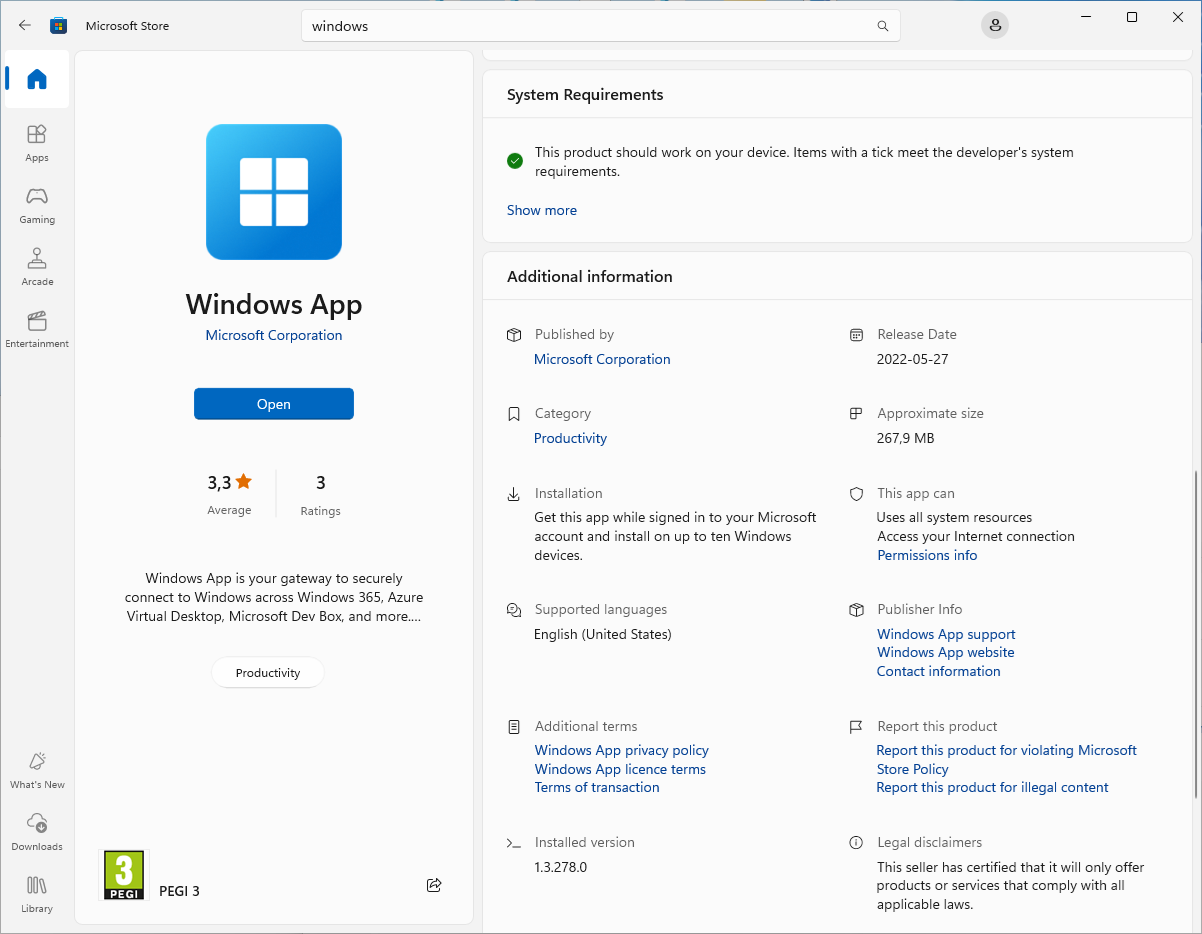This screenshot has width=1202, height=934.
Task: Open the Productivity category link
Action: tap(570, 438)
